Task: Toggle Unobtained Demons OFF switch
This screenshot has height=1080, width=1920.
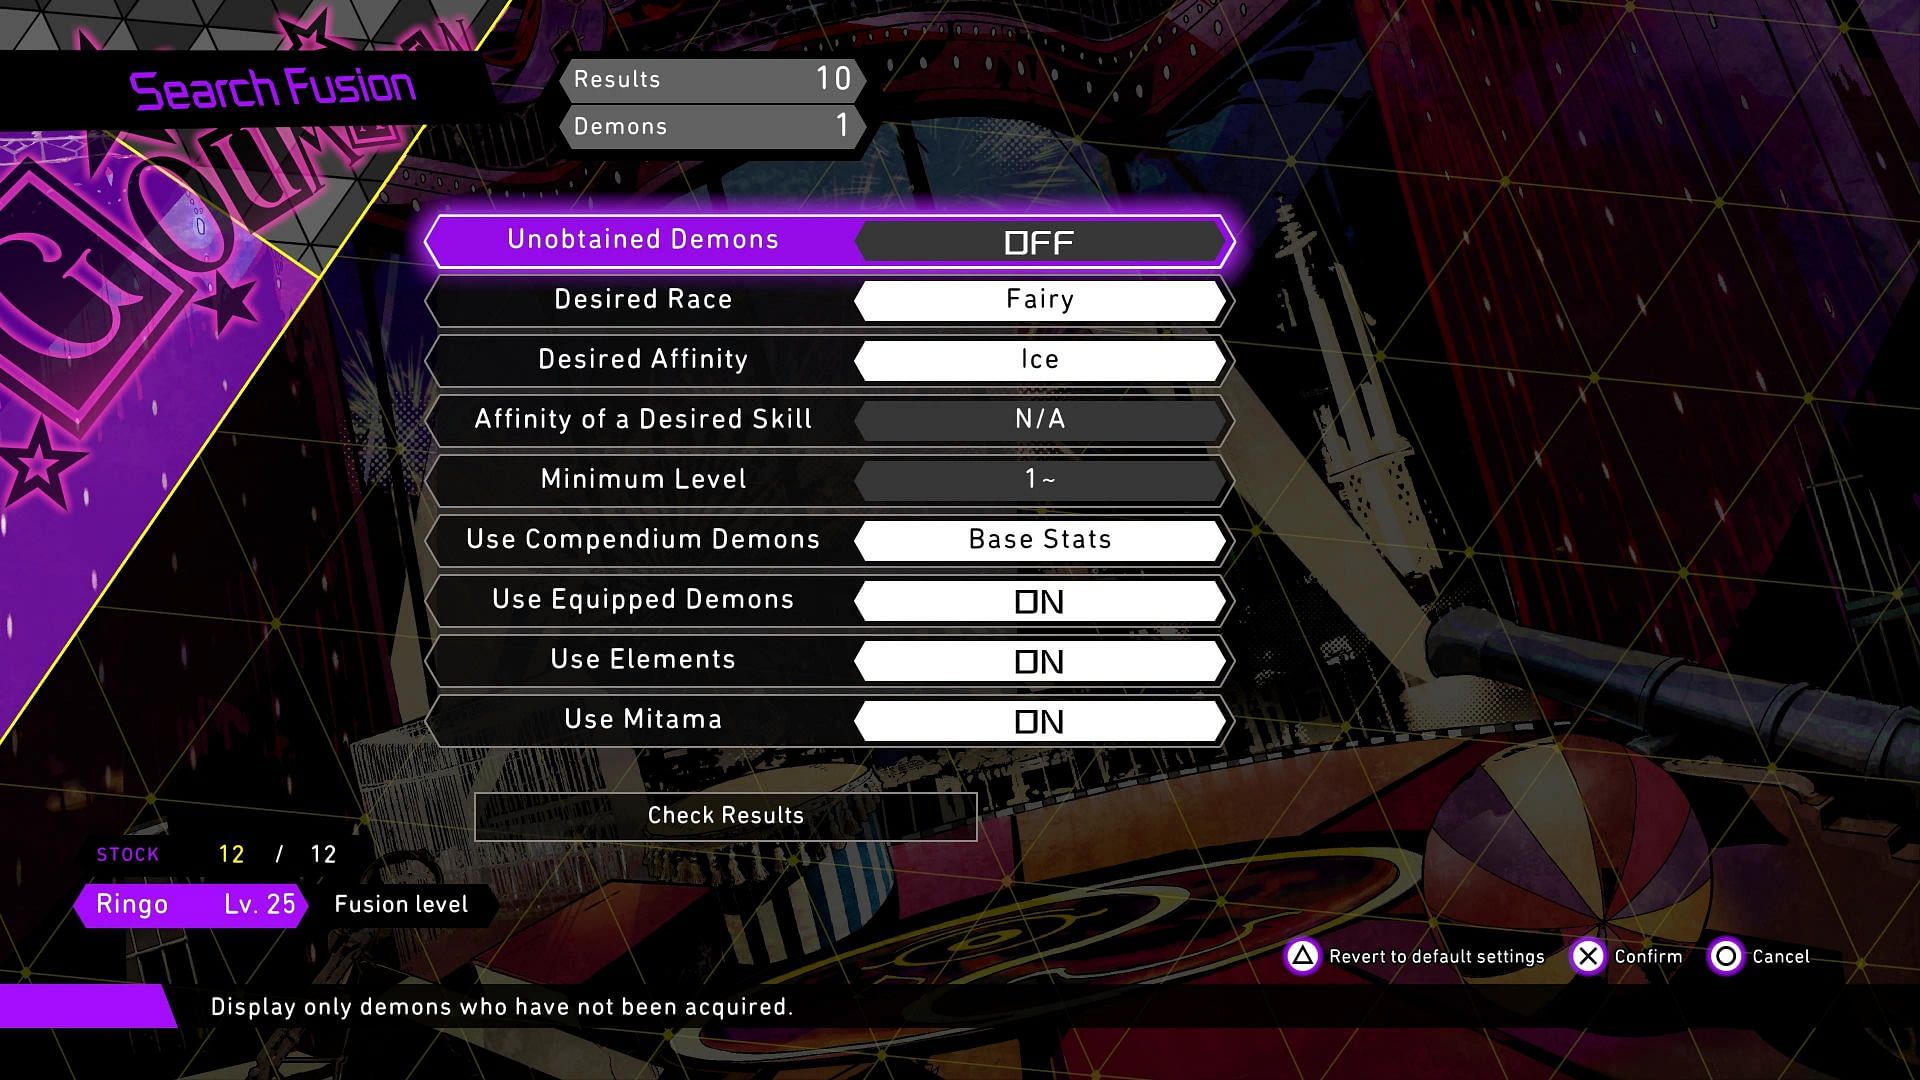Action: 1036,239
